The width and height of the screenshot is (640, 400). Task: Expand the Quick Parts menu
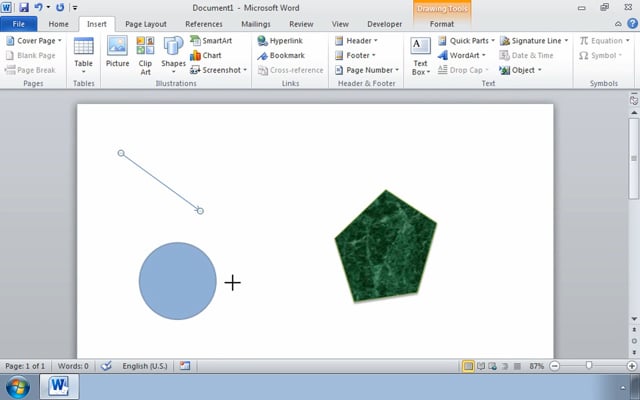(x=466, y=41)
